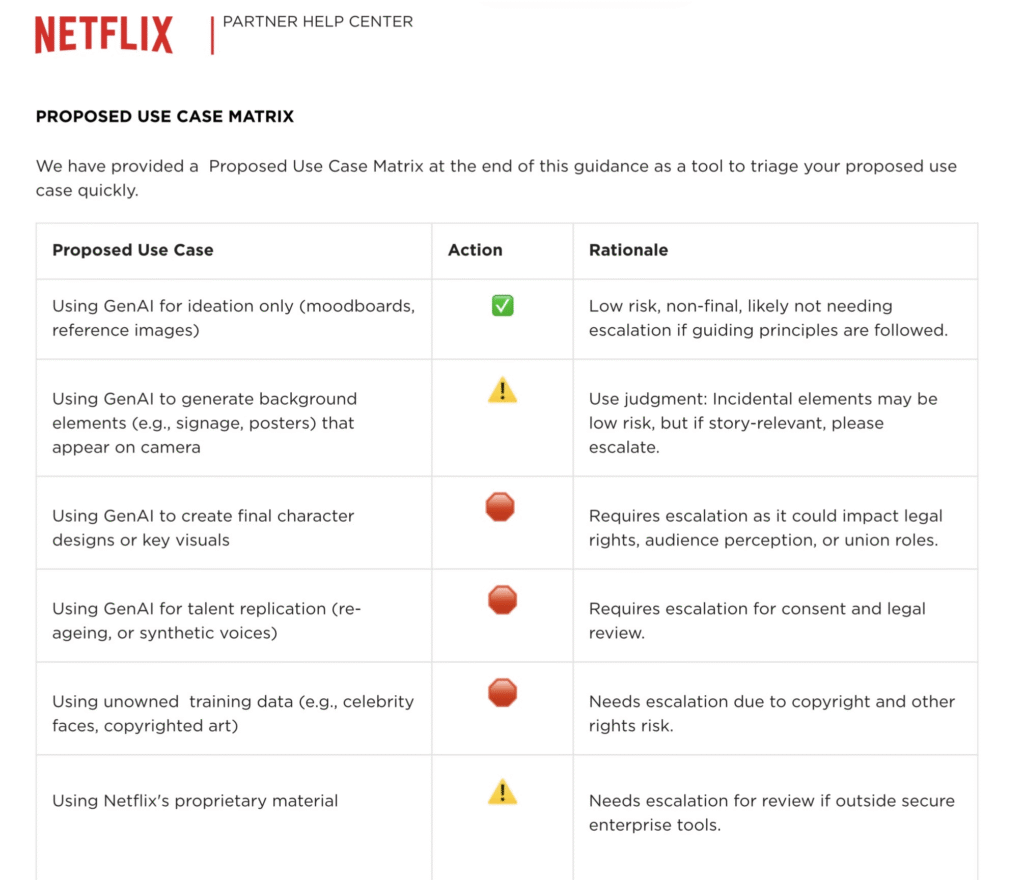1024x880 pixels.
Task: Click 'Using GenAI for talent replication' cell
Action: pyautogui.click(x=206, y=620)
